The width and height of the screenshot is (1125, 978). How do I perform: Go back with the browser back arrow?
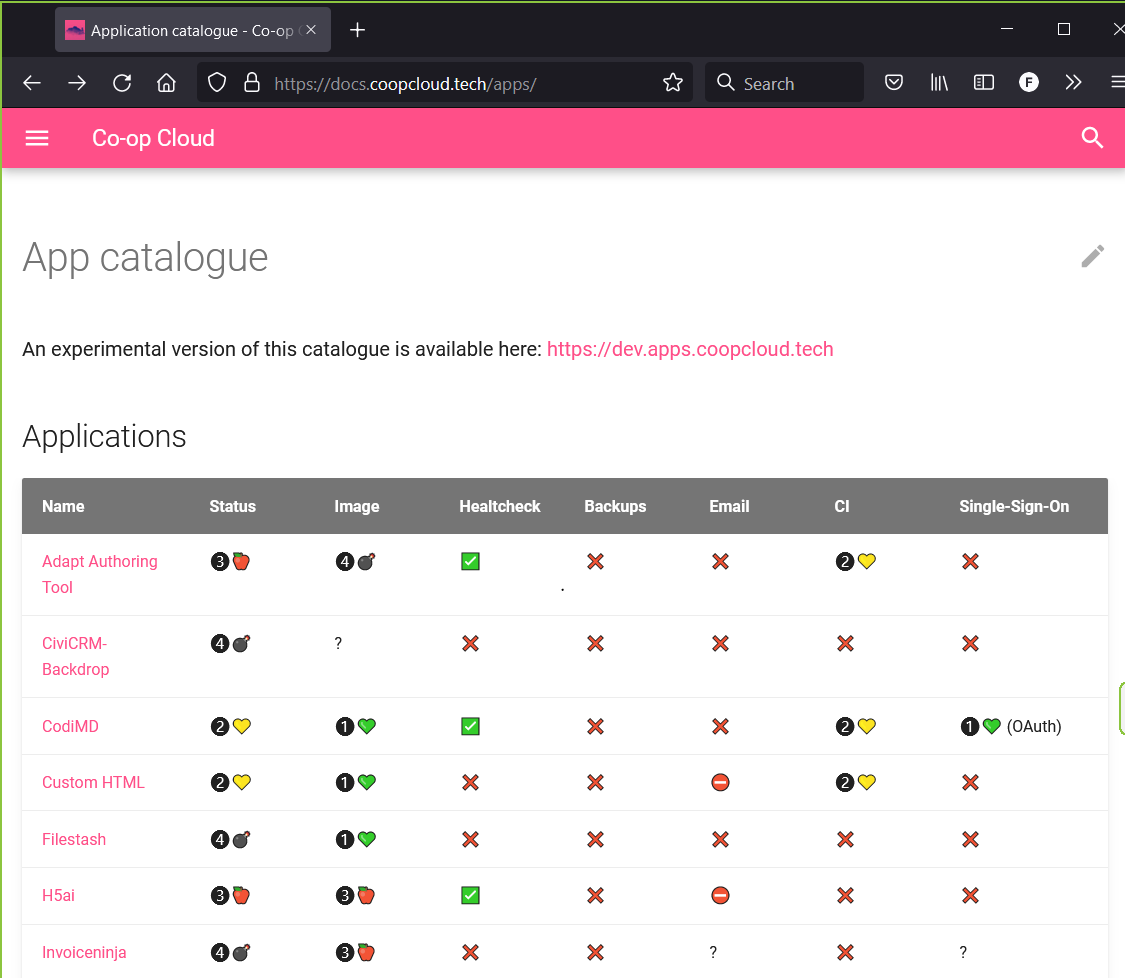pos(32,83)
